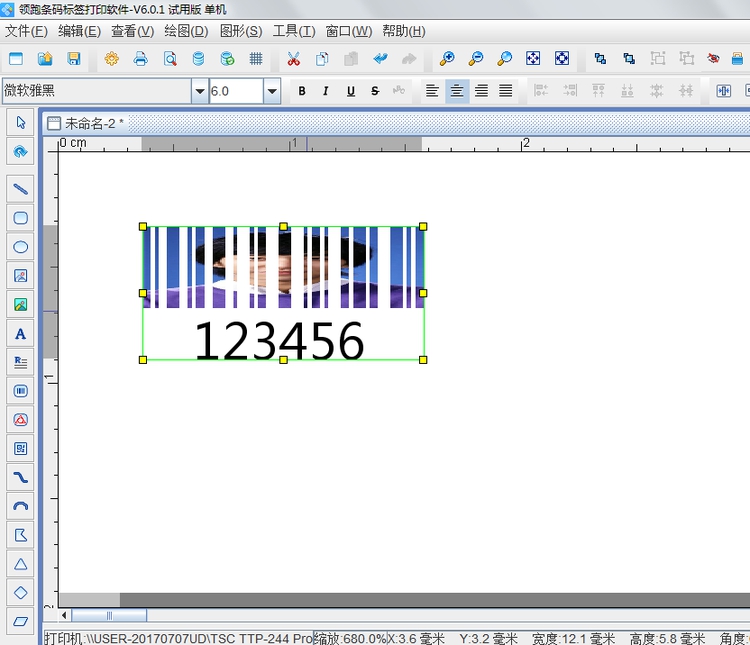Click the 123456 barcode object on canvas
Image resolution: width=750 pixels, height=645 pixels.
click(283, 292)
